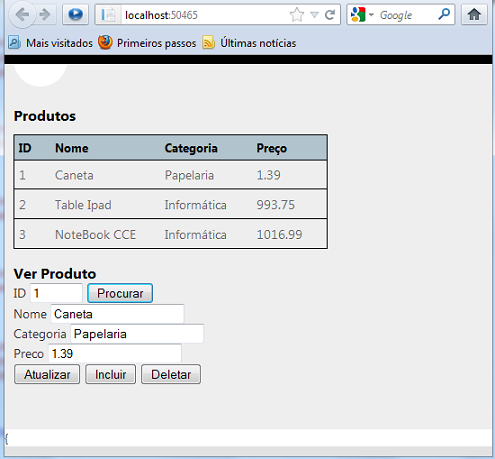Click the forward navigation arrow

pos(44,15)
